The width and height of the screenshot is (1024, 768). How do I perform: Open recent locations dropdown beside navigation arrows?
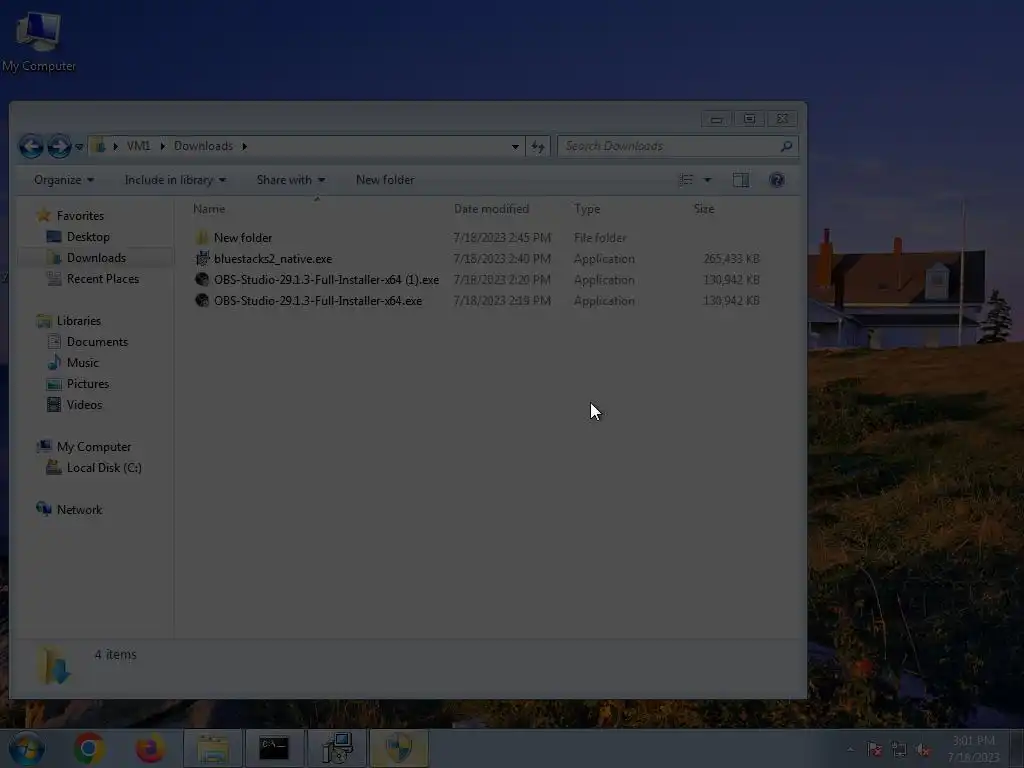pyautogui.click(x=79, y=147)
